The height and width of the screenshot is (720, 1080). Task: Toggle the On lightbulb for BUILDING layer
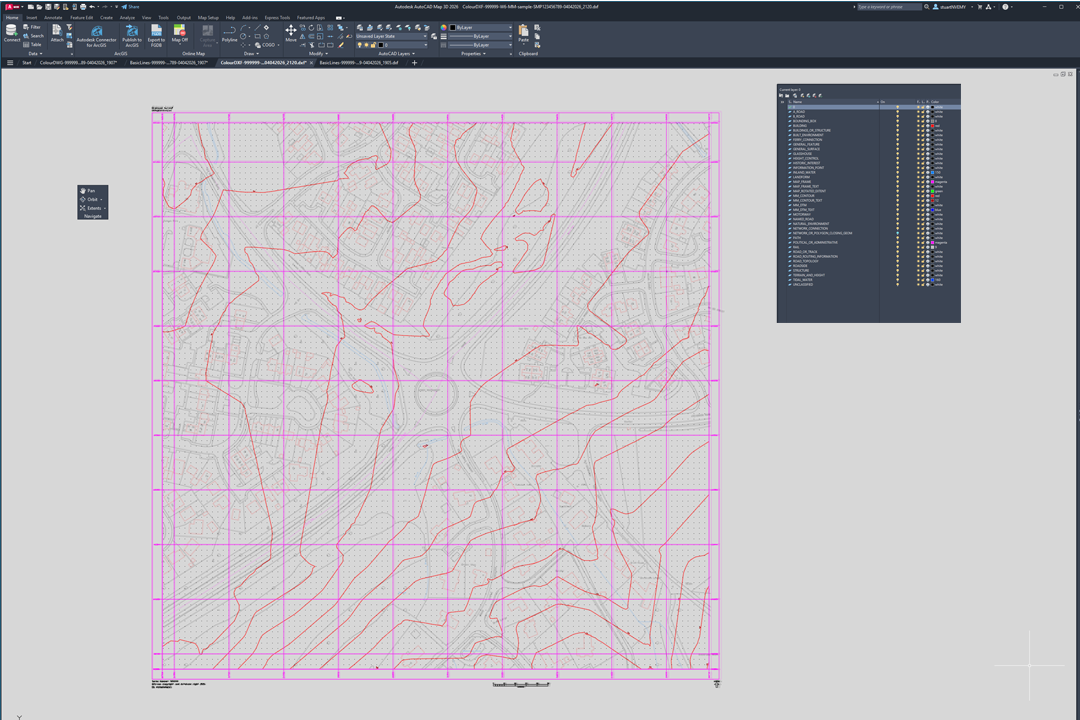click(897, 126)
